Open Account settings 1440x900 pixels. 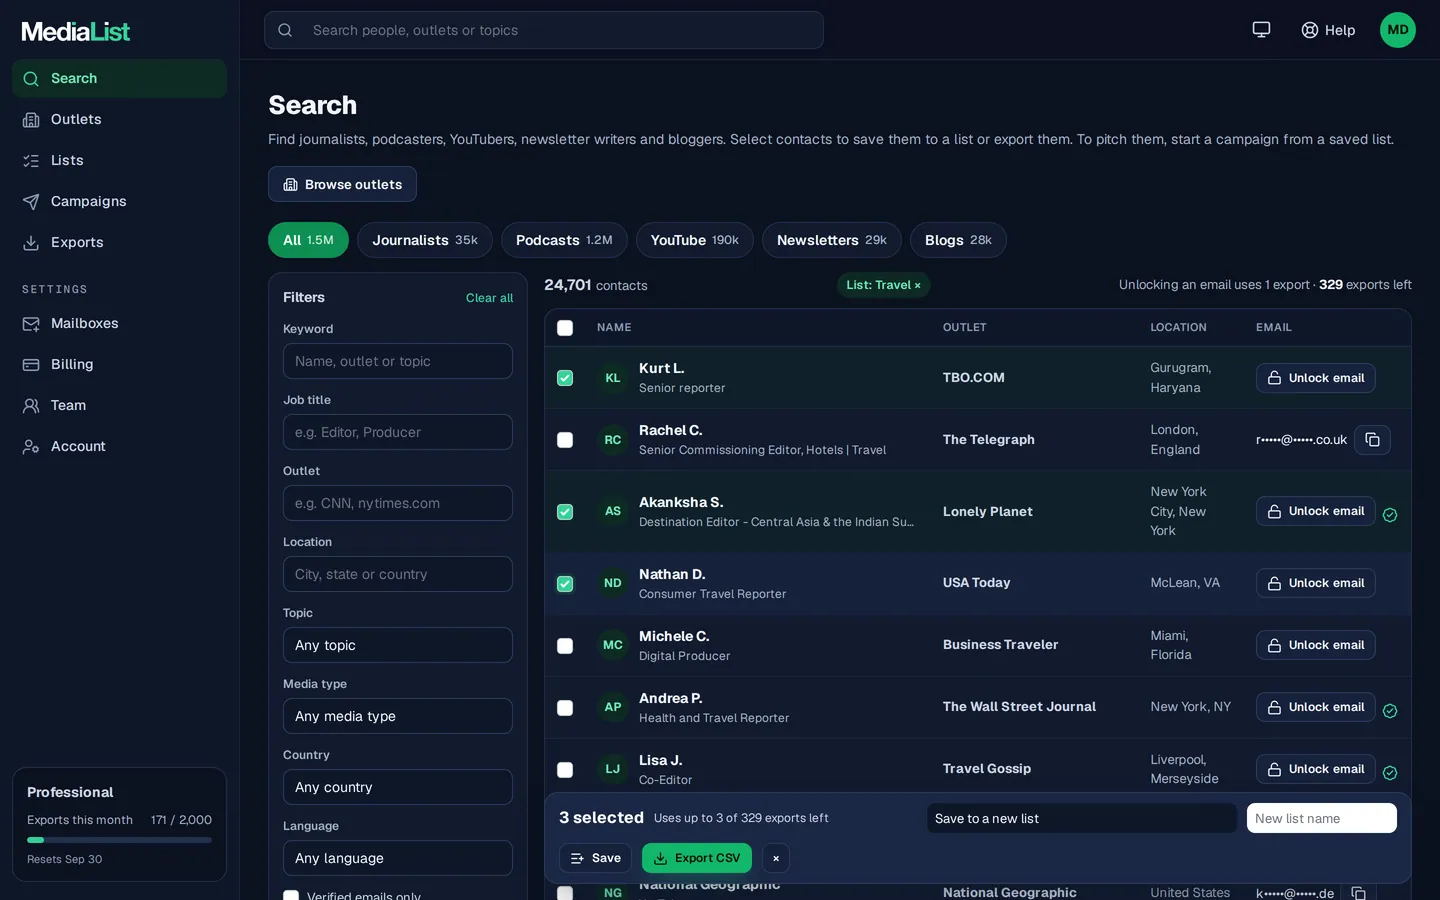click(119, 446)
